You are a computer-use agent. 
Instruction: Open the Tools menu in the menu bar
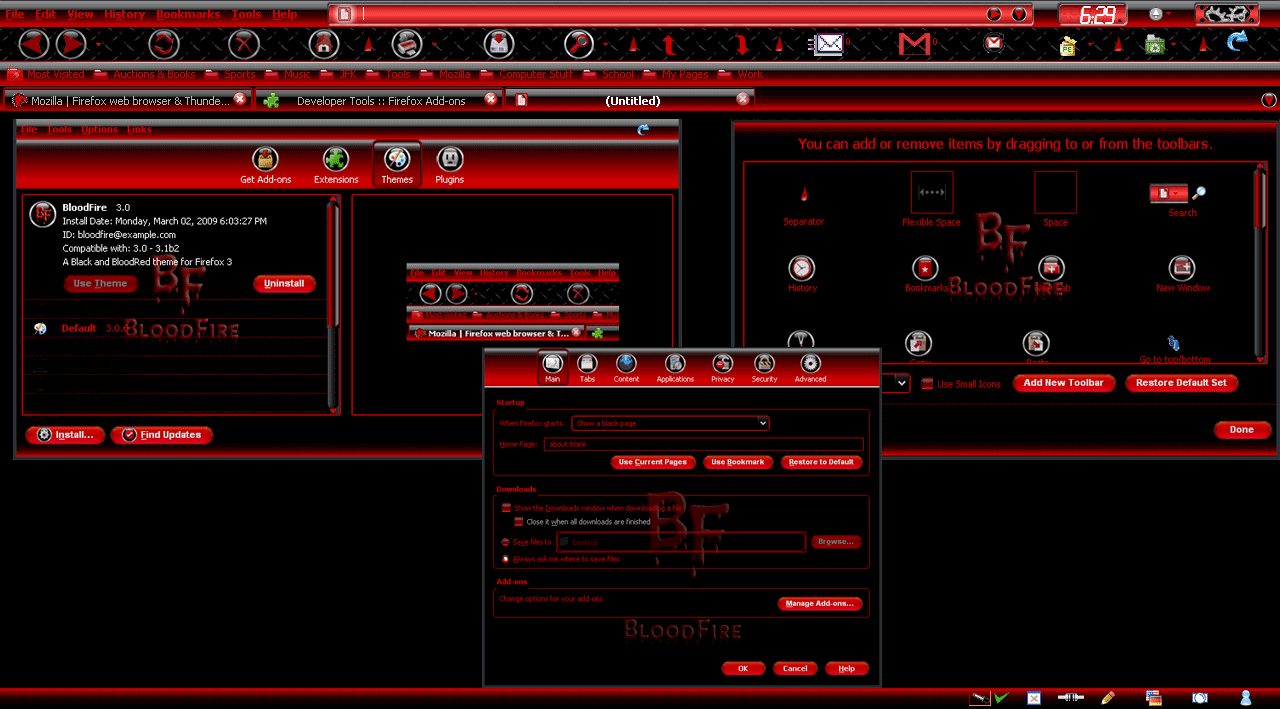click(246, 13)
